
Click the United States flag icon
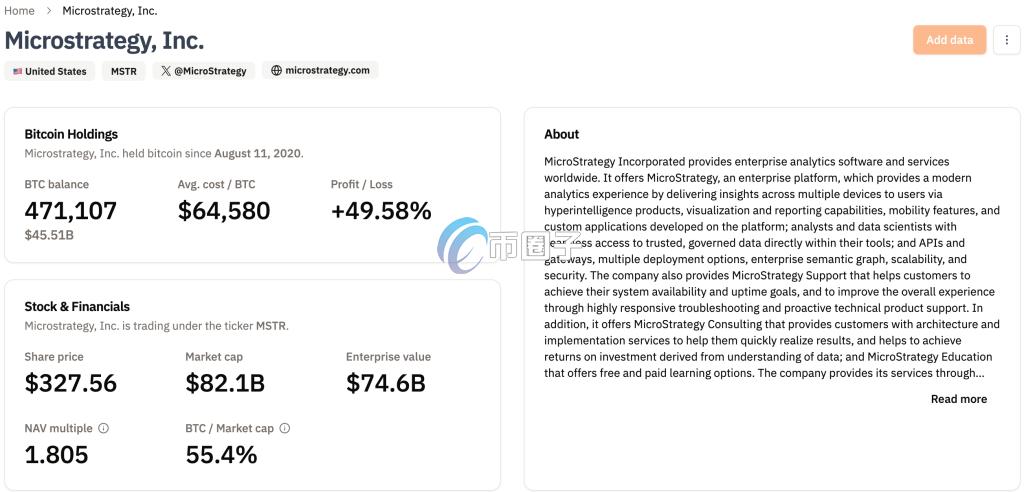18,71
